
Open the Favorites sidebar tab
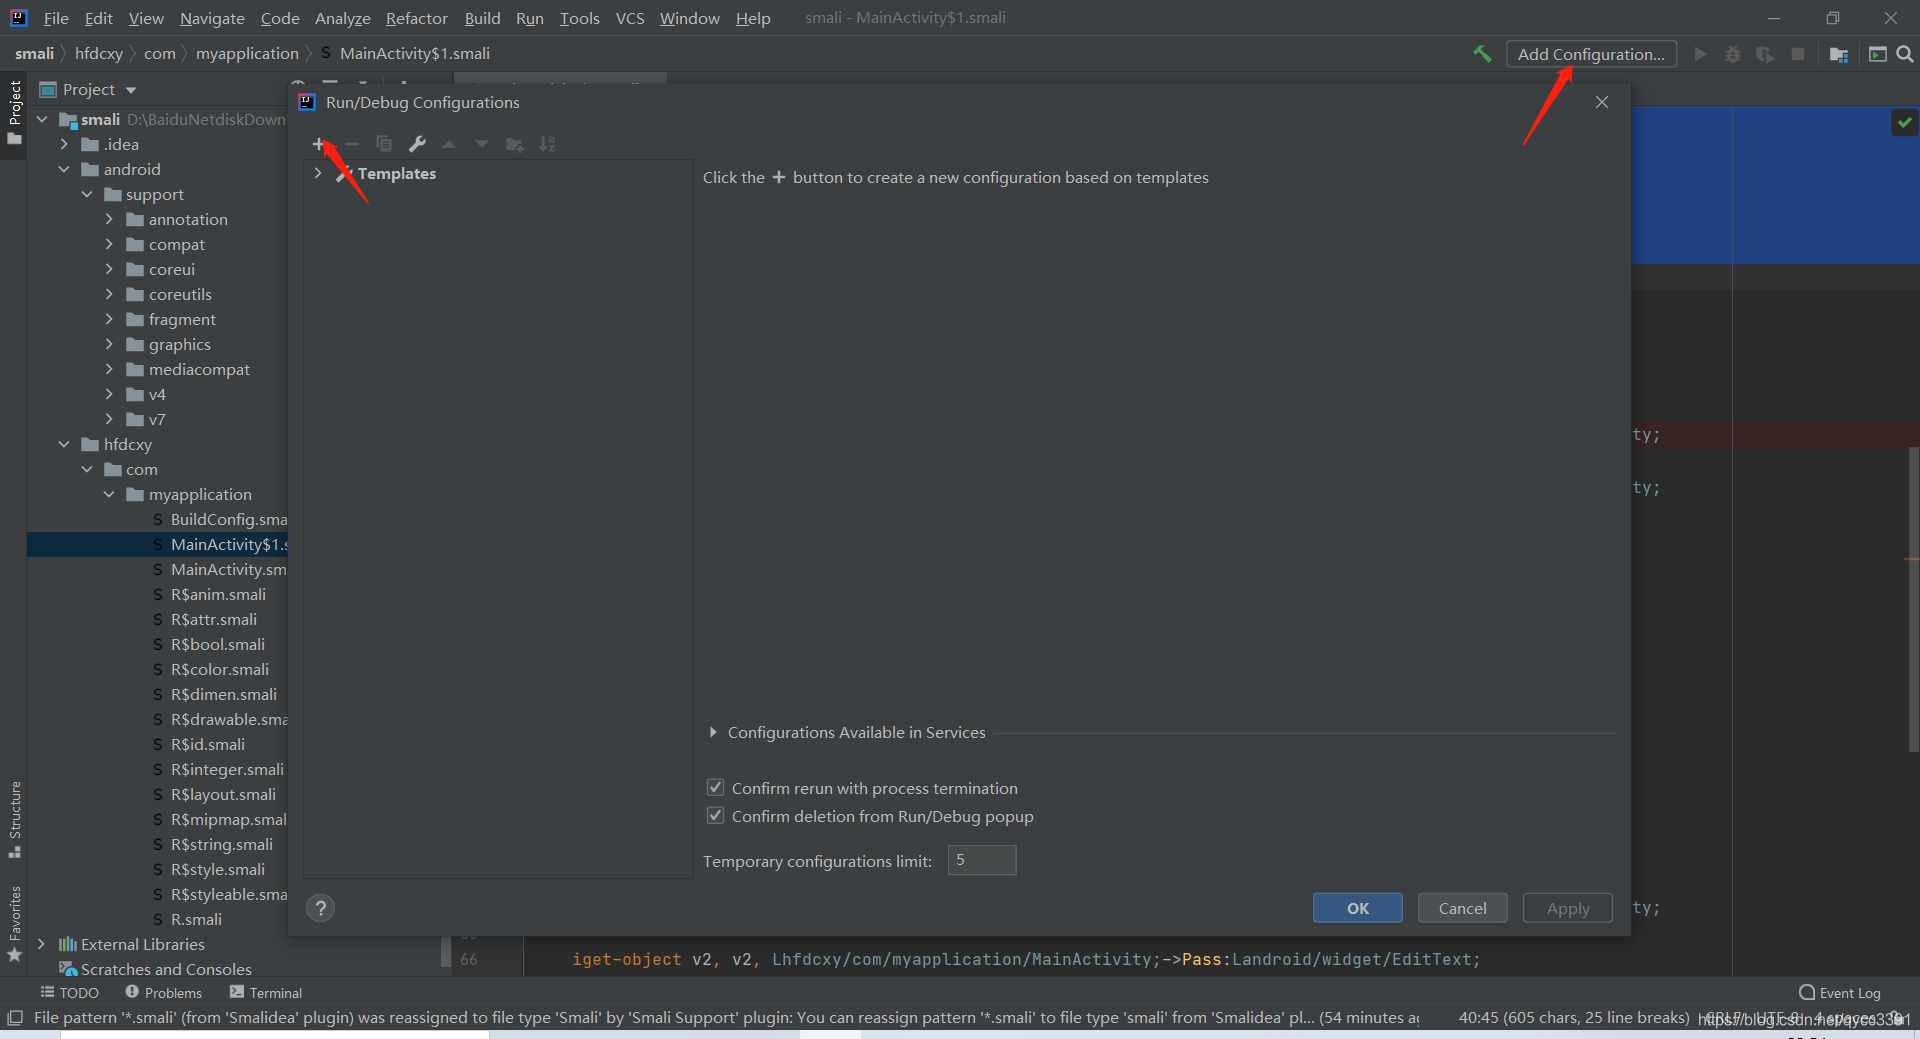(14, 924)
